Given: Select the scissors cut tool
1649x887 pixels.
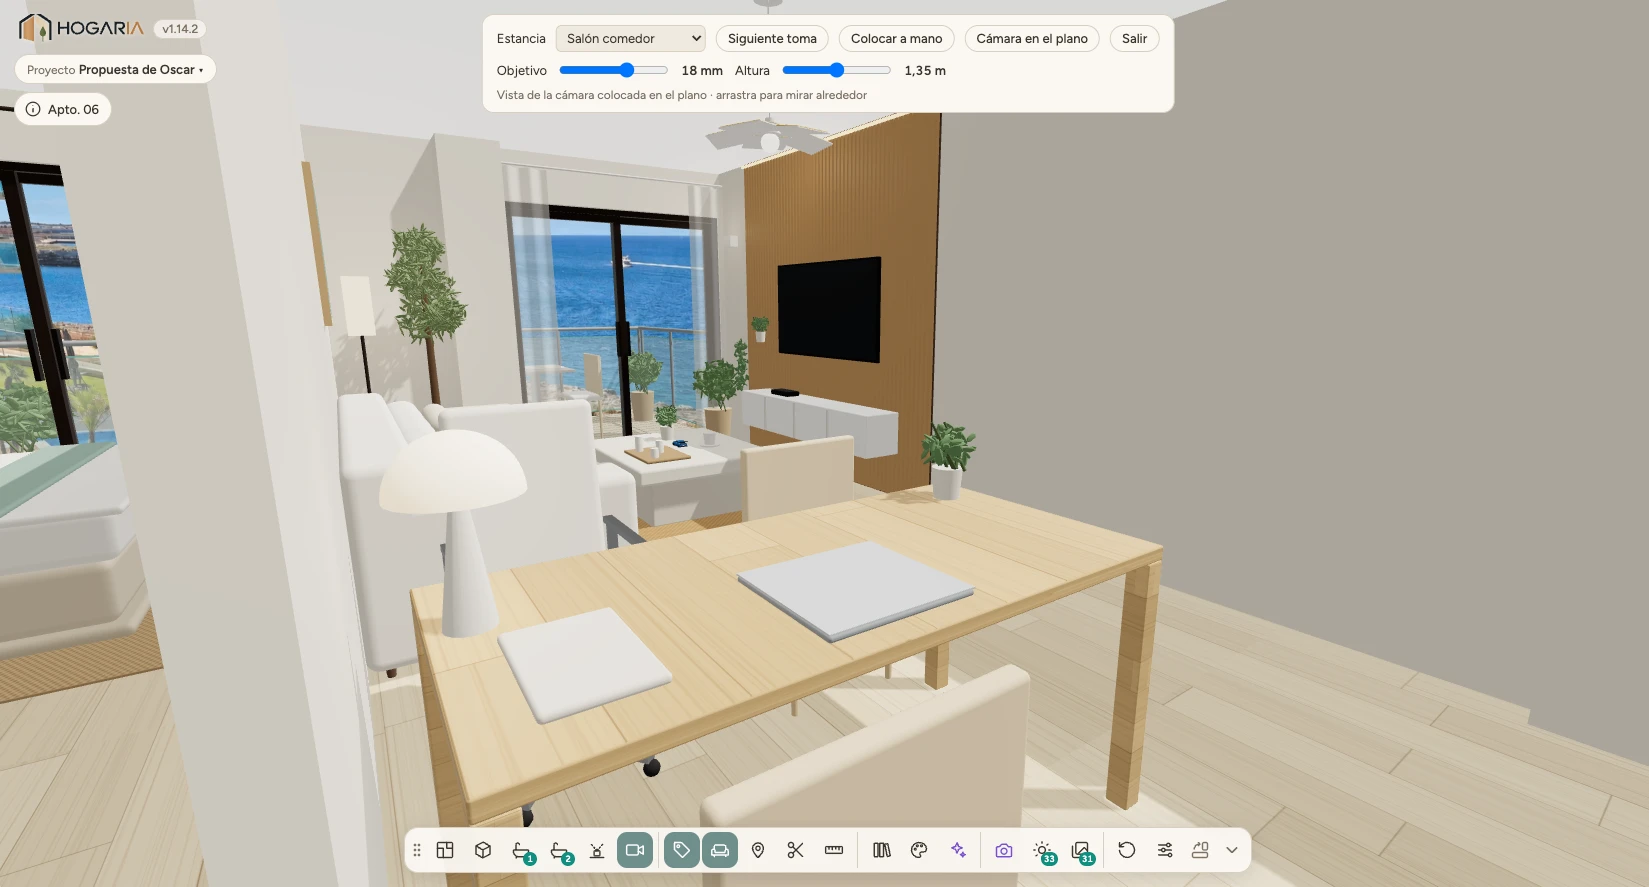Looking at the screenshot, I should (x=796, y=850).
